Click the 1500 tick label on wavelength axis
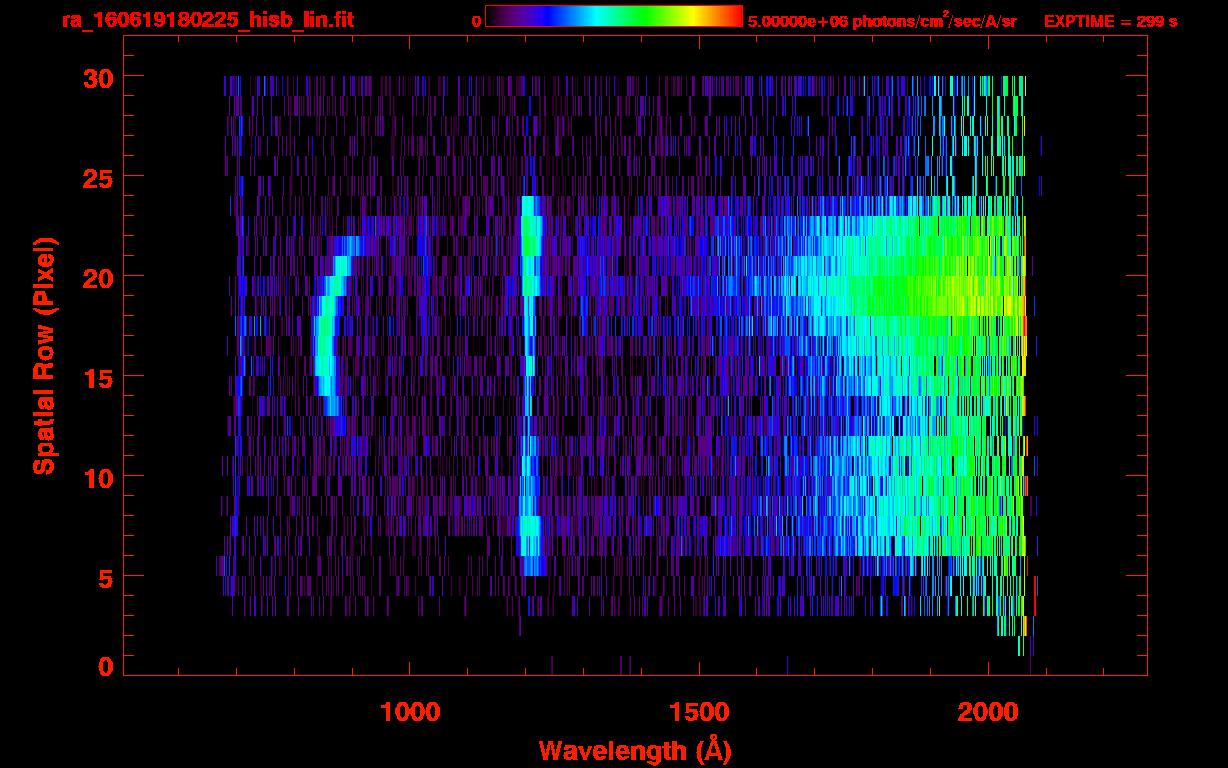Screen dimensions: 1228x768 pyautogui.click(x=699, y=712)
